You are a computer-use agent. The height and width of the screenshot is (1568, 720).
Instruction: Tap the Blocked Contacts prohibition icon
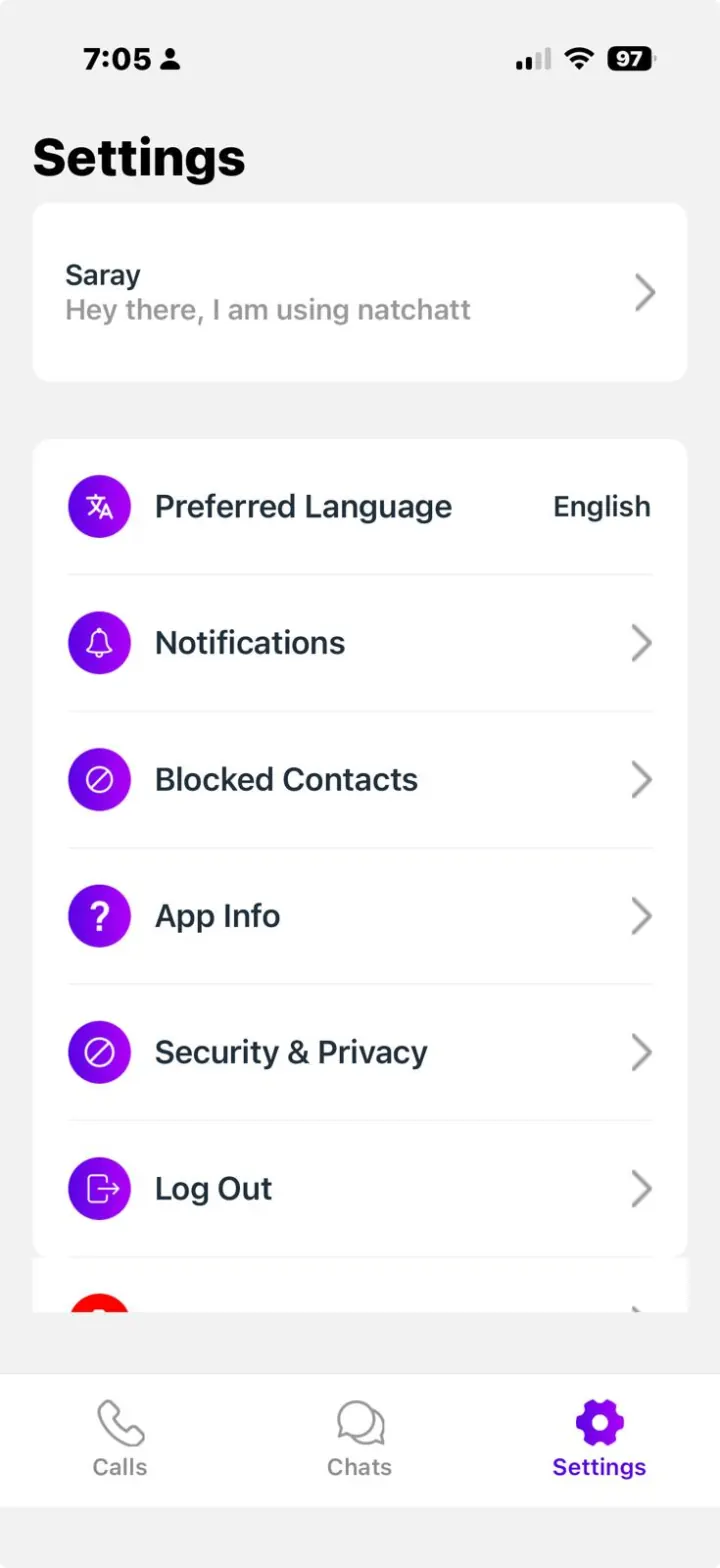99,779
